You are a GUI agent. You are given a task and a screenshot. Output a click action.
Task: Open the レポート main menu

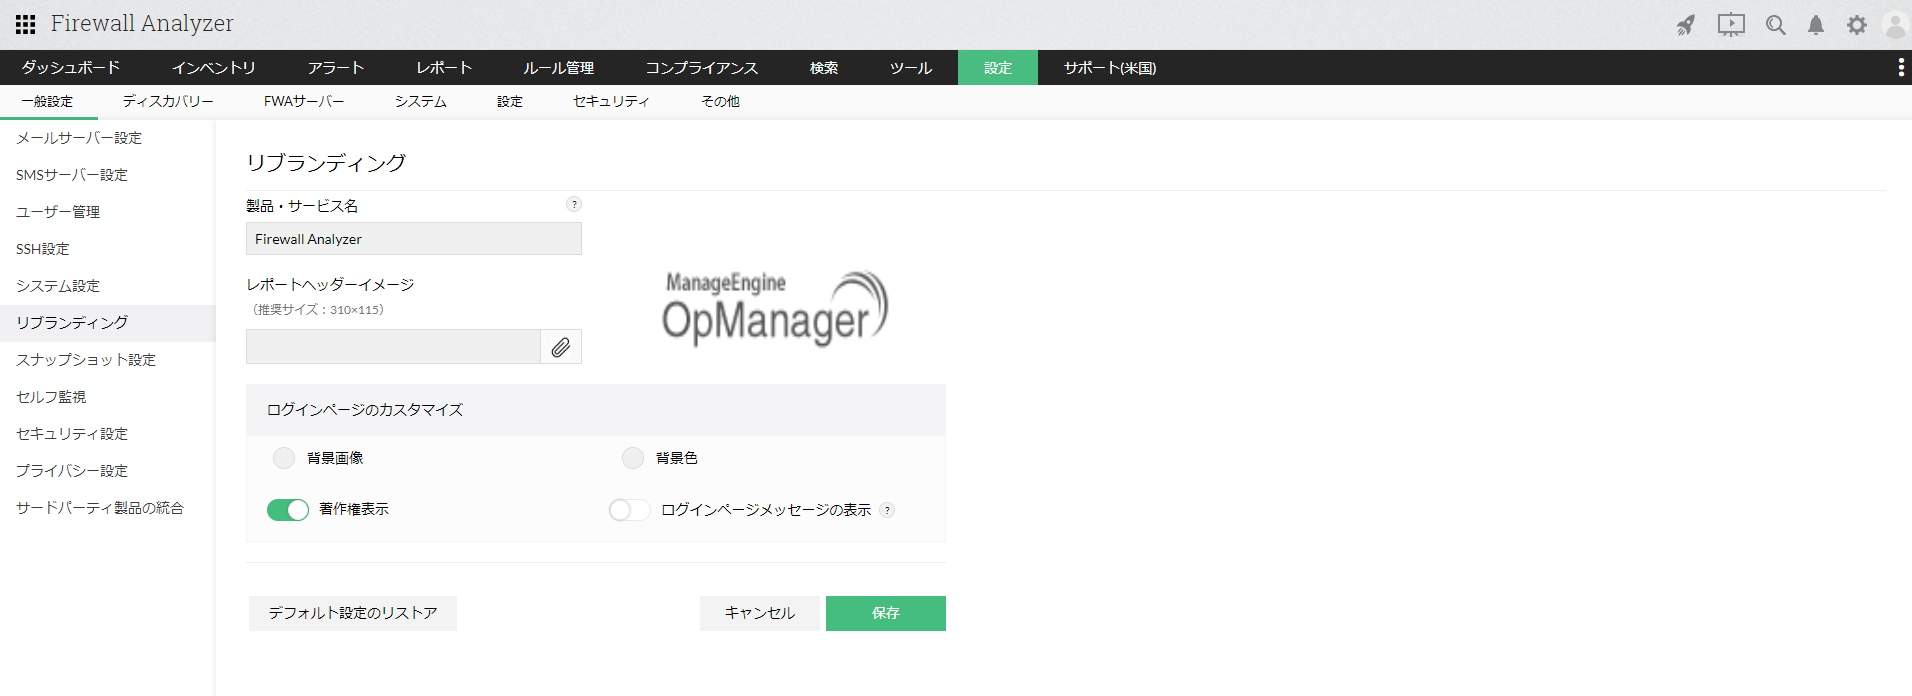(x=444, y=67)
